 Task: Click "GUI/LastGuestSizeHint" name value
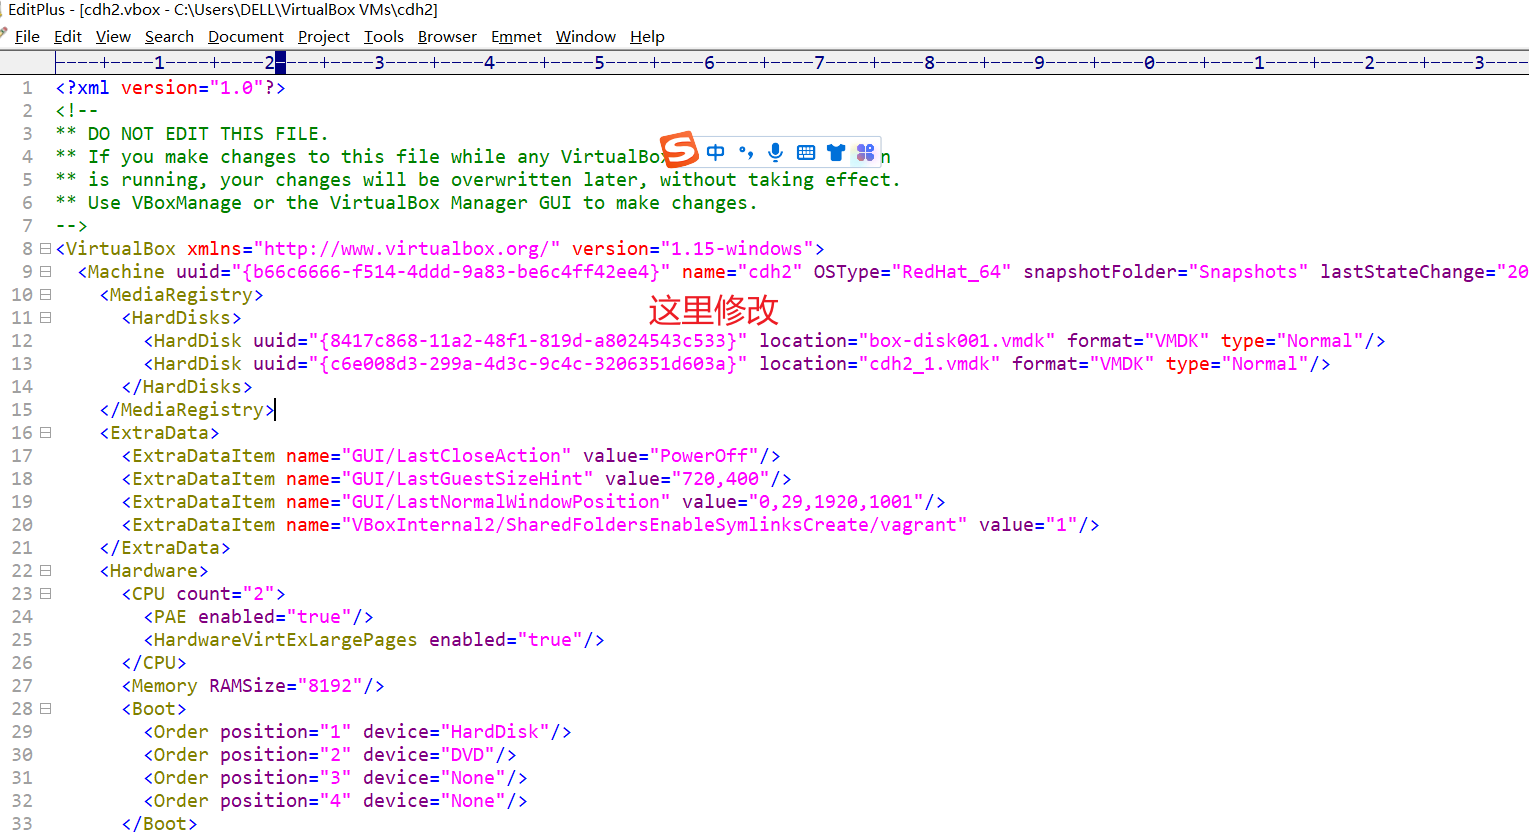468,479
